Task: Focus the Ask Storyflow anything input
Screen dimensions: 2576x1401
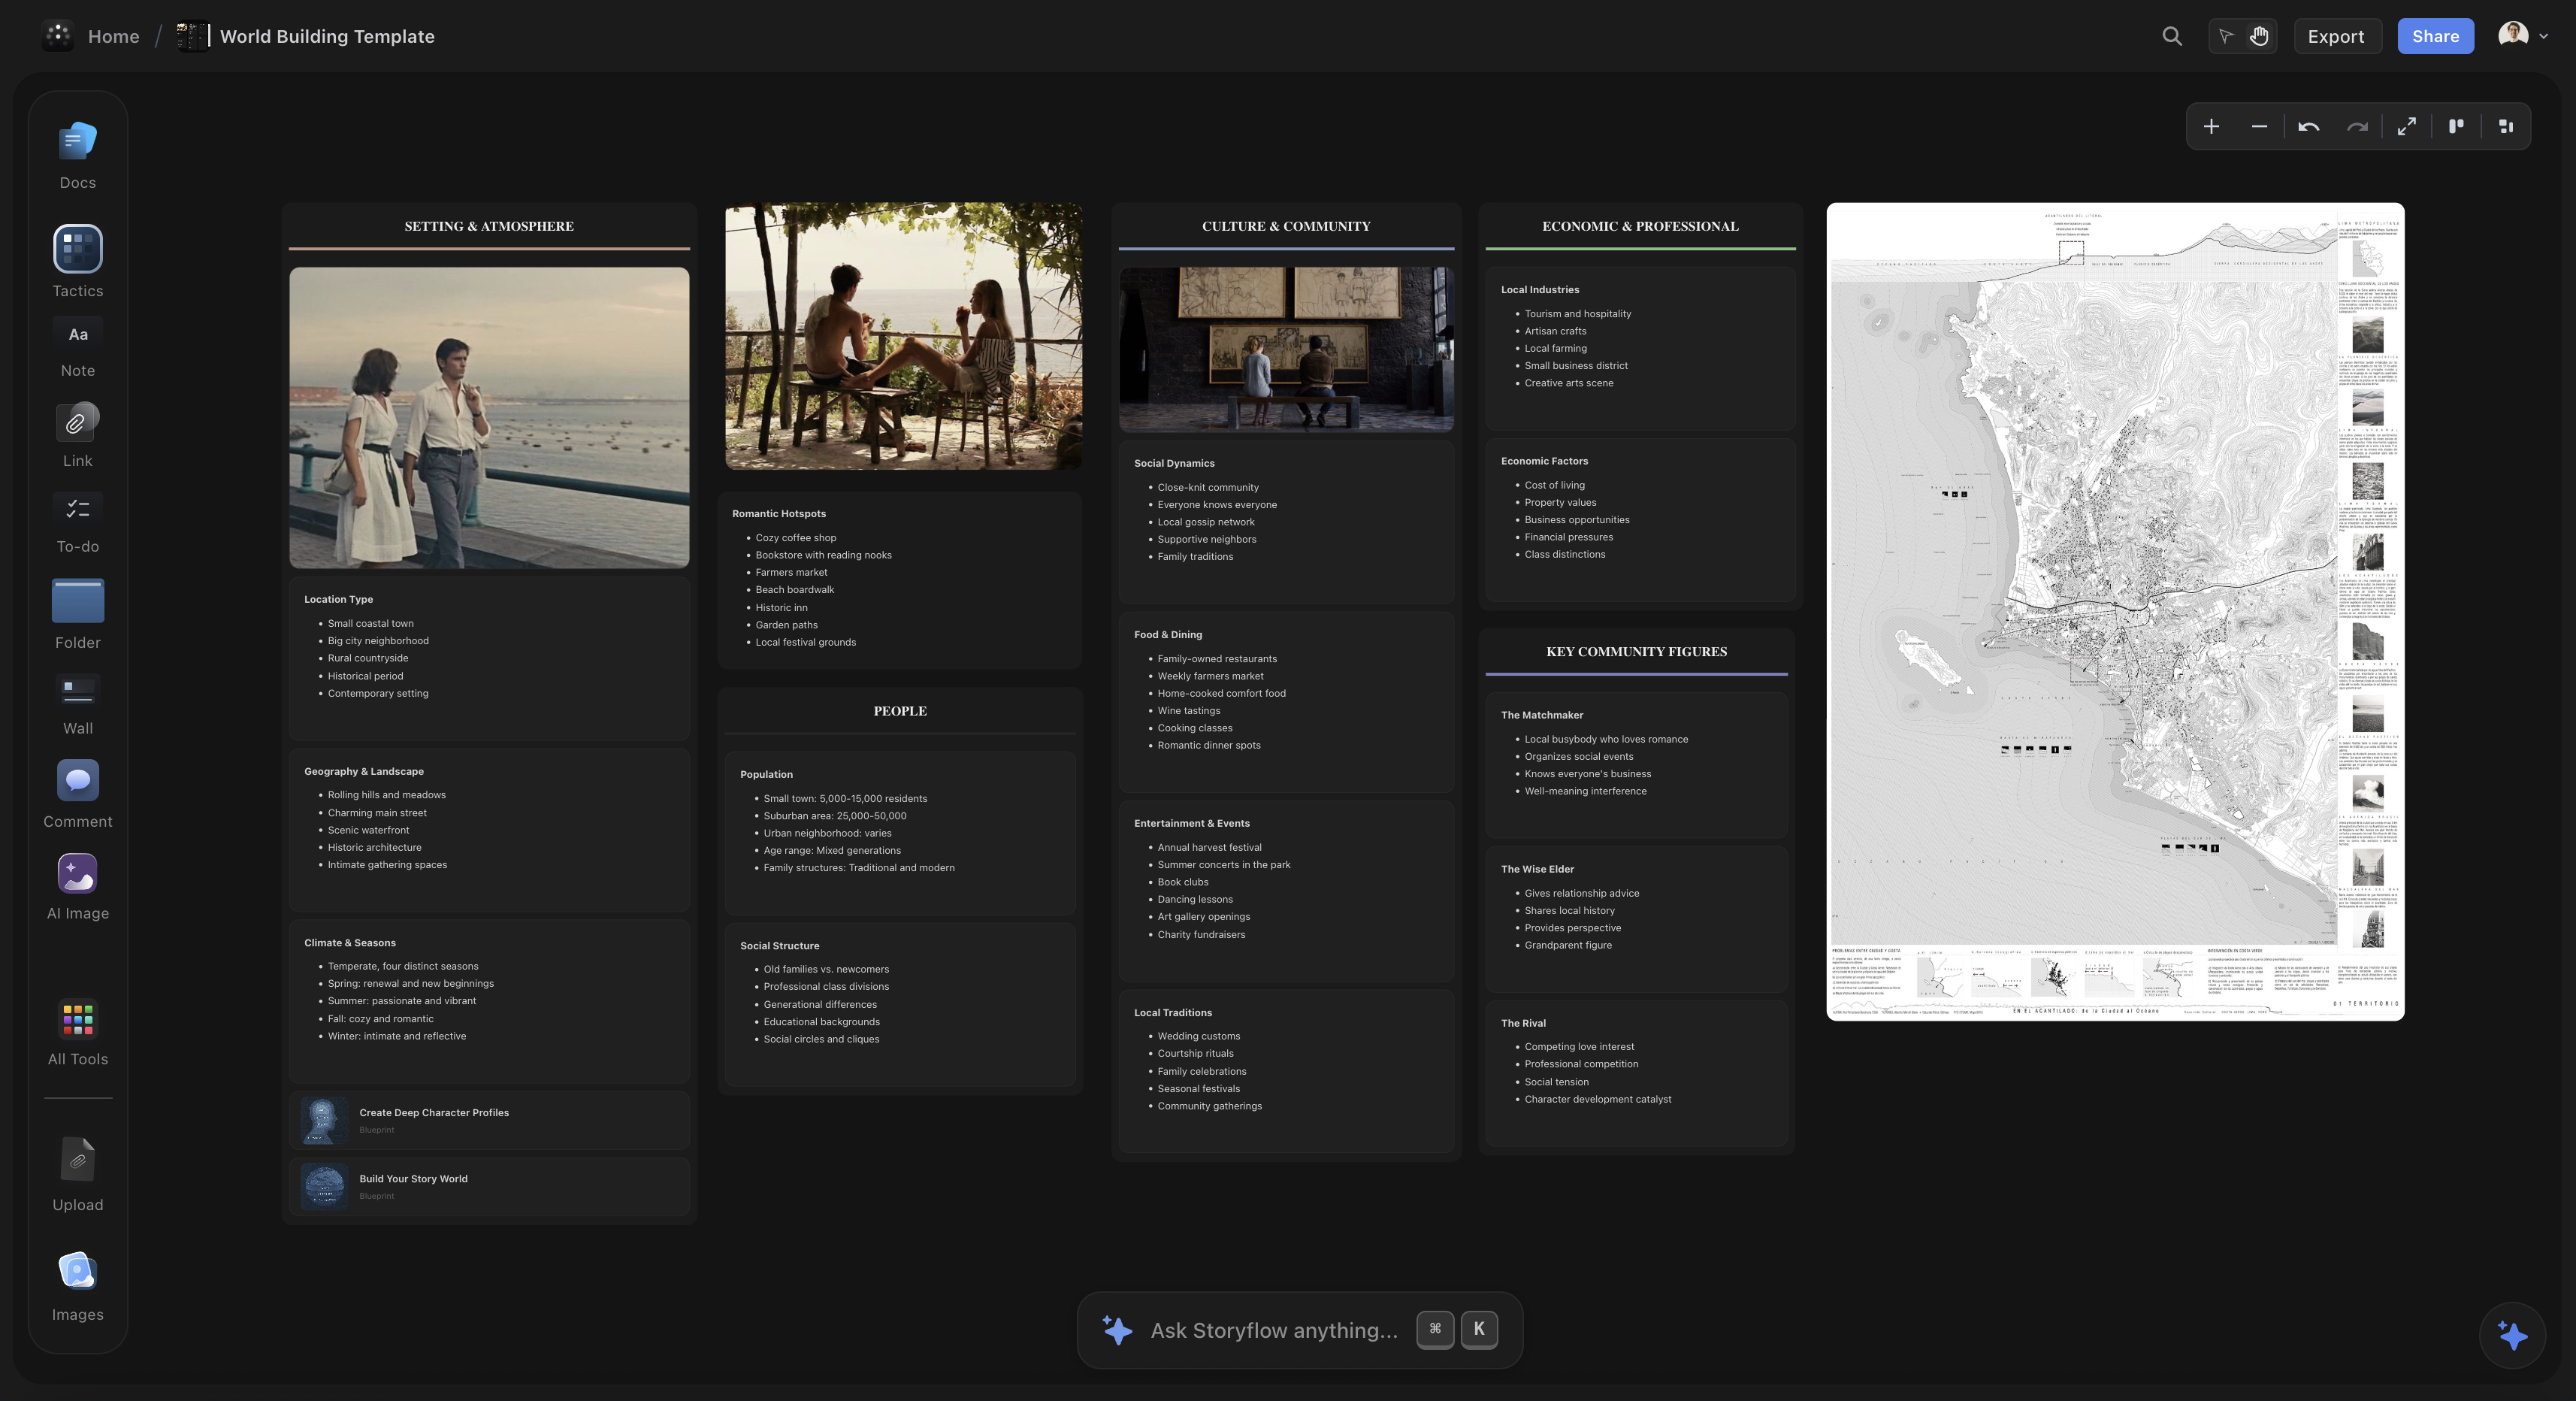Action: [1273, 1330]
